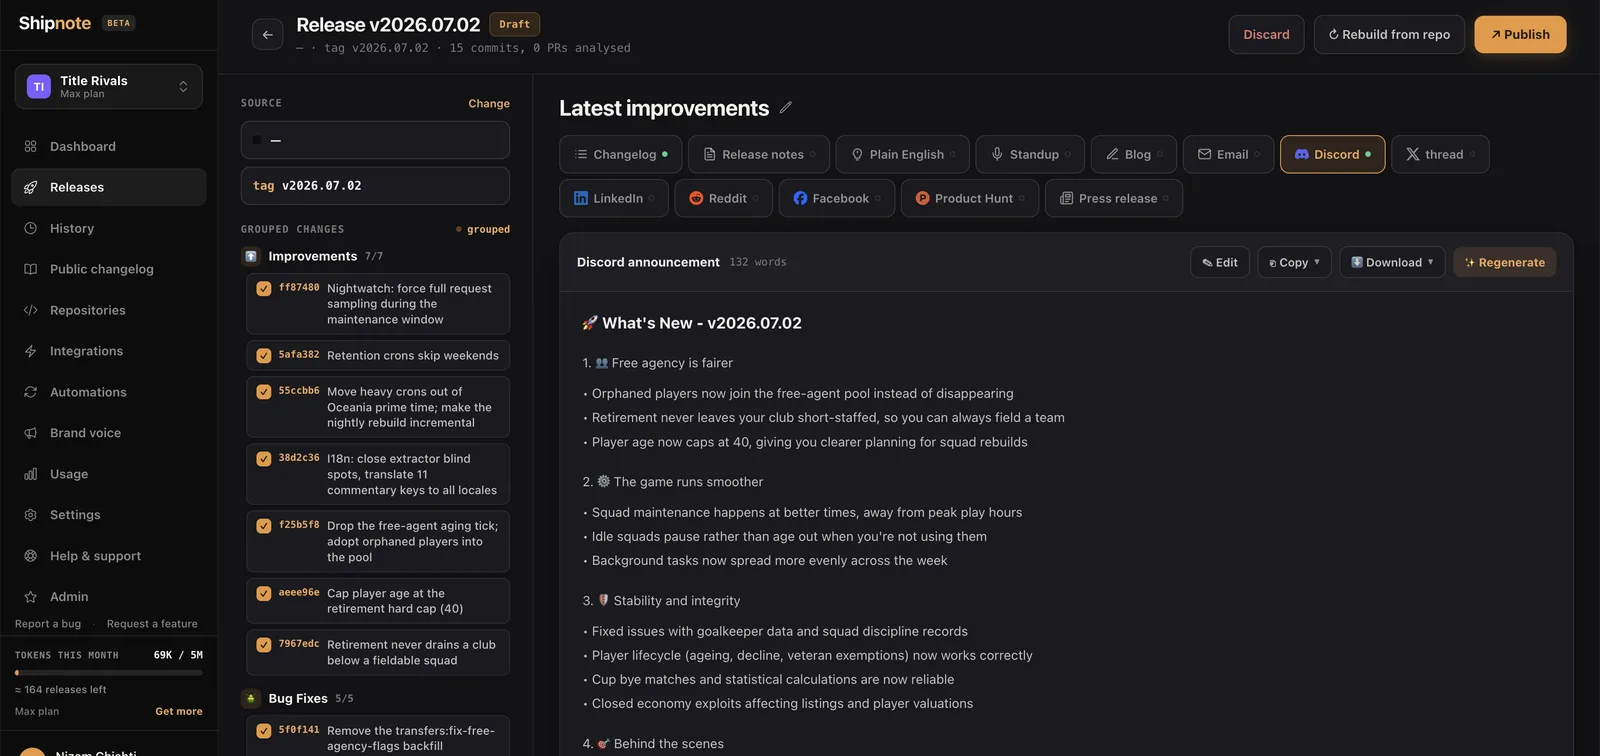Click the X logo on thread tab
Viewport: 1600px width, 756px height.
(x=1413, y=154)
